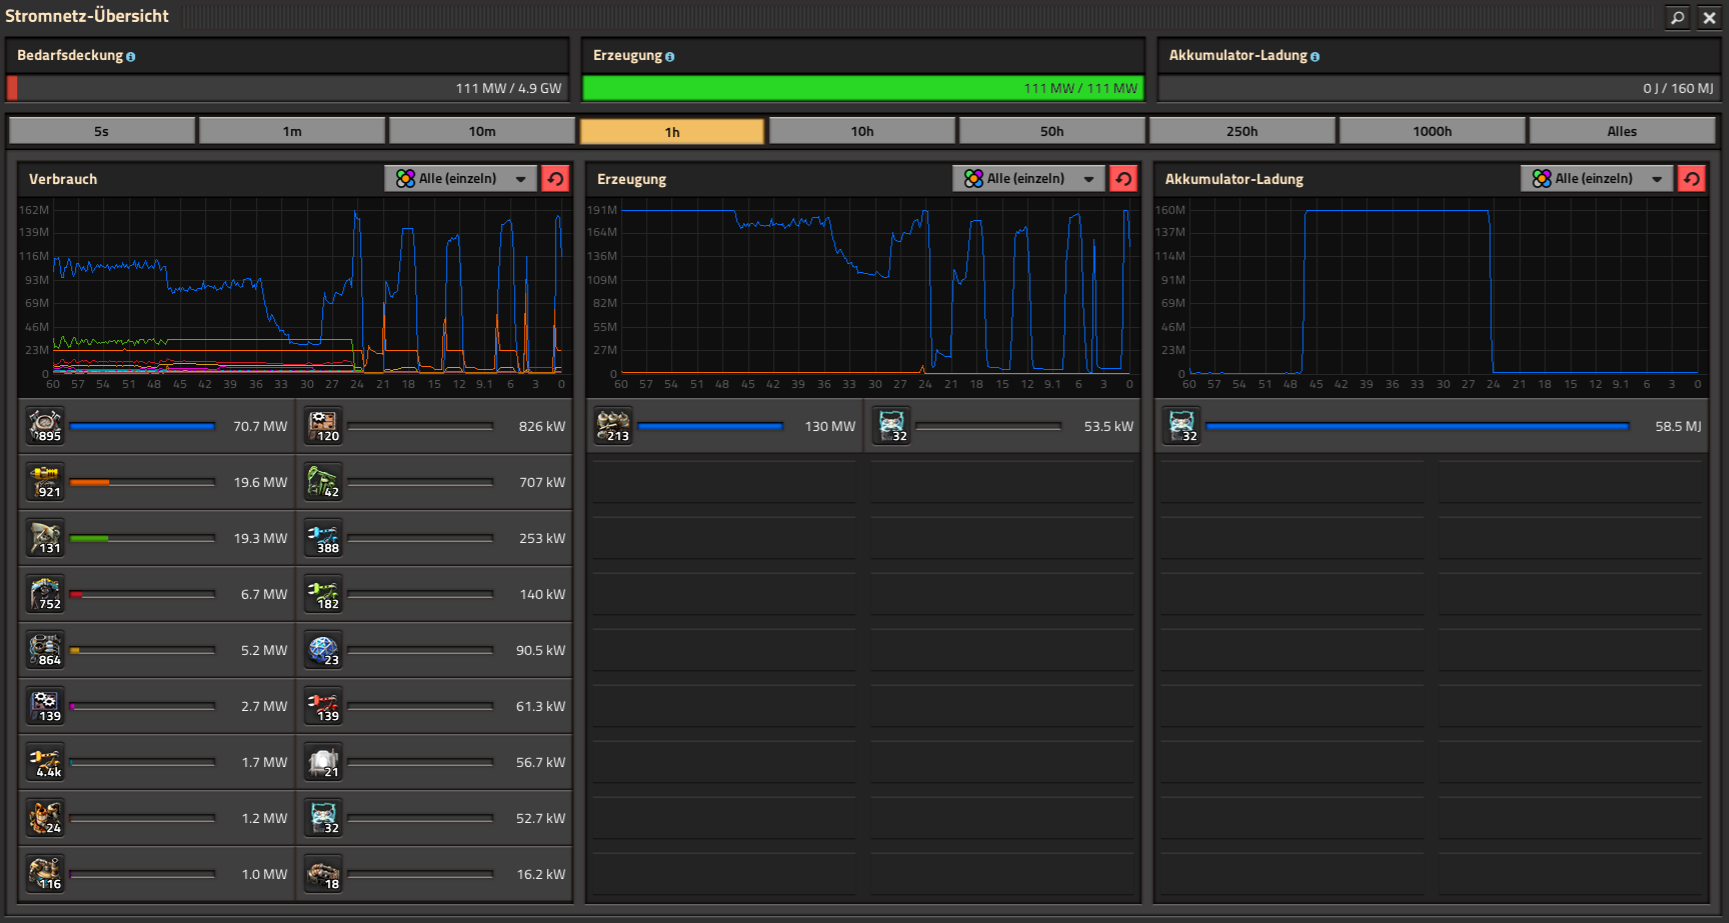Switch to the 1000h time range
Image resolution: width=1729 pixels, height=923 pixels.
pyautogui.click(x=1432, y=131)
